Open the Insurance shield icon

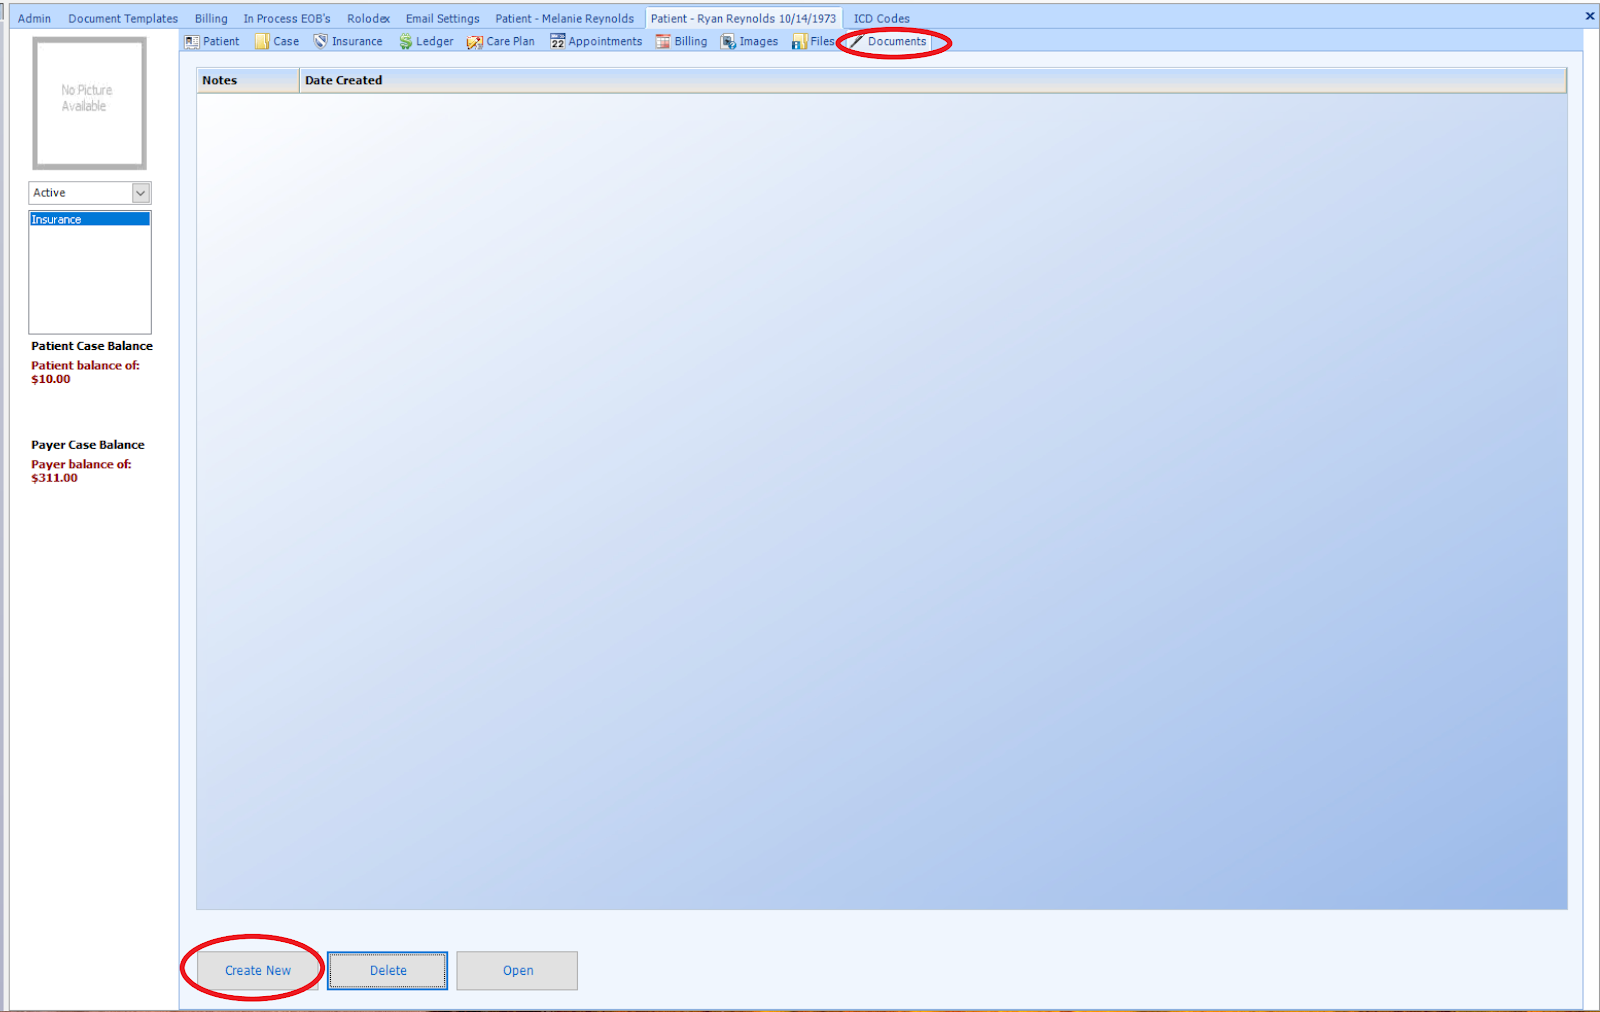(319, 41)
